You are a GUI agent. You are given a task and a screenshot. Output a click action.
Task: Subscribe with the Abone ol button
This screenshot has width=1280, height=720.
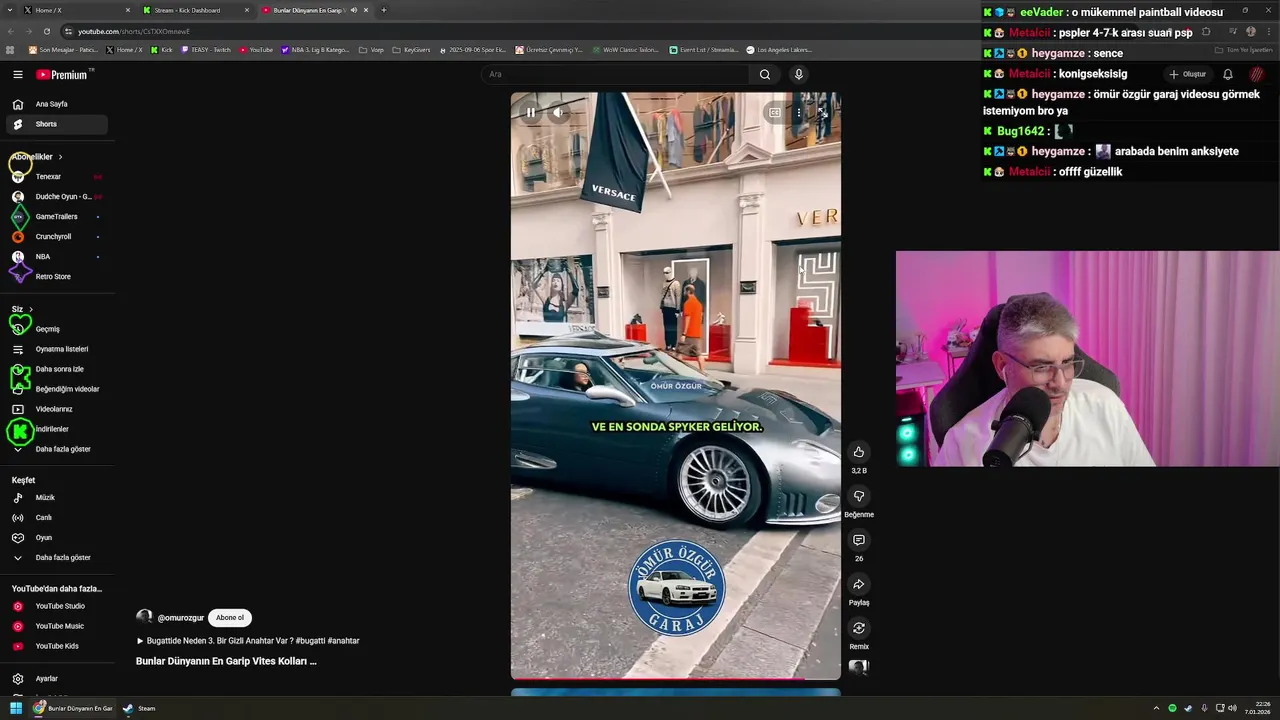click(230, 618)
